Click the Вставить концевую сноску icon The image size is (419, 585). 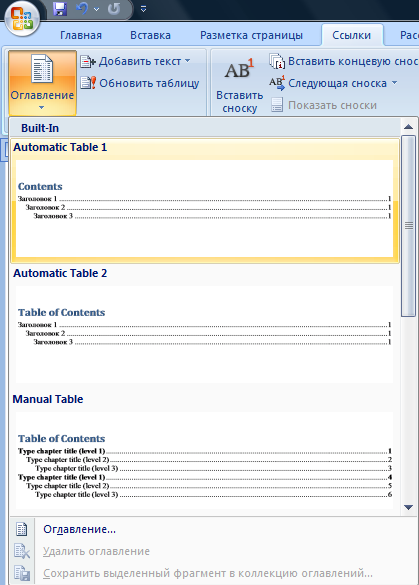(277, 61)
